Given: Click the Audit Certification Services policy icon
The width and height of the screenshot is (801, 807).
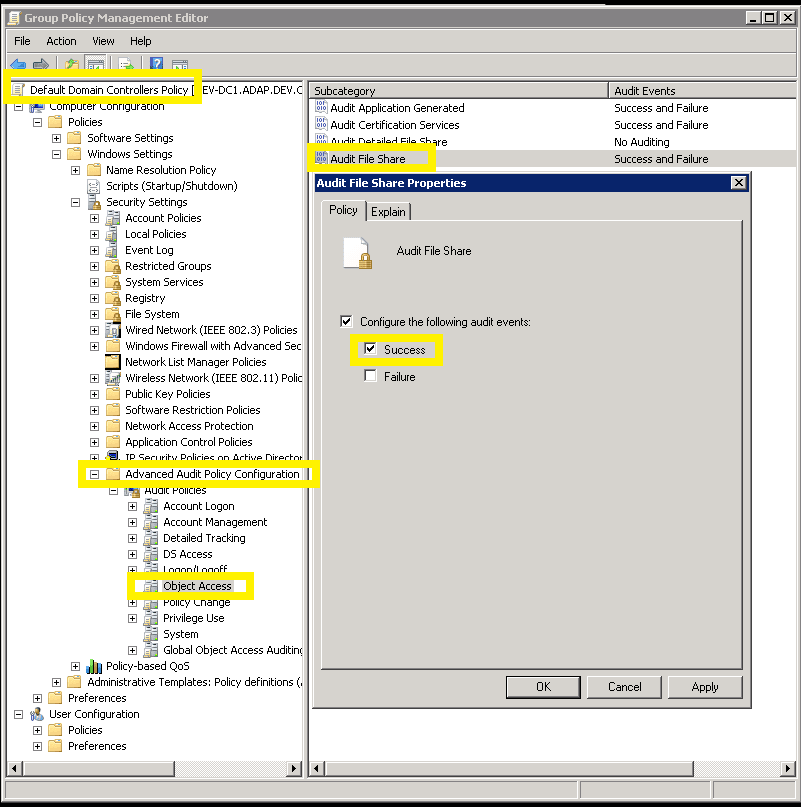Looking at the screenshot, I should pyautogui.click(x=322, y=125).
